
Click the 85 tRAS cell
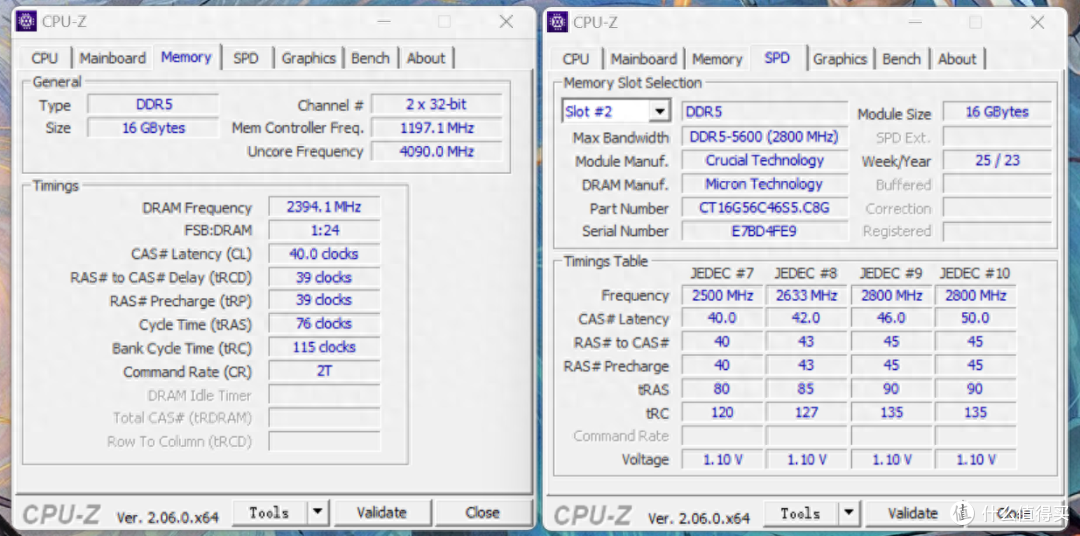806,389
